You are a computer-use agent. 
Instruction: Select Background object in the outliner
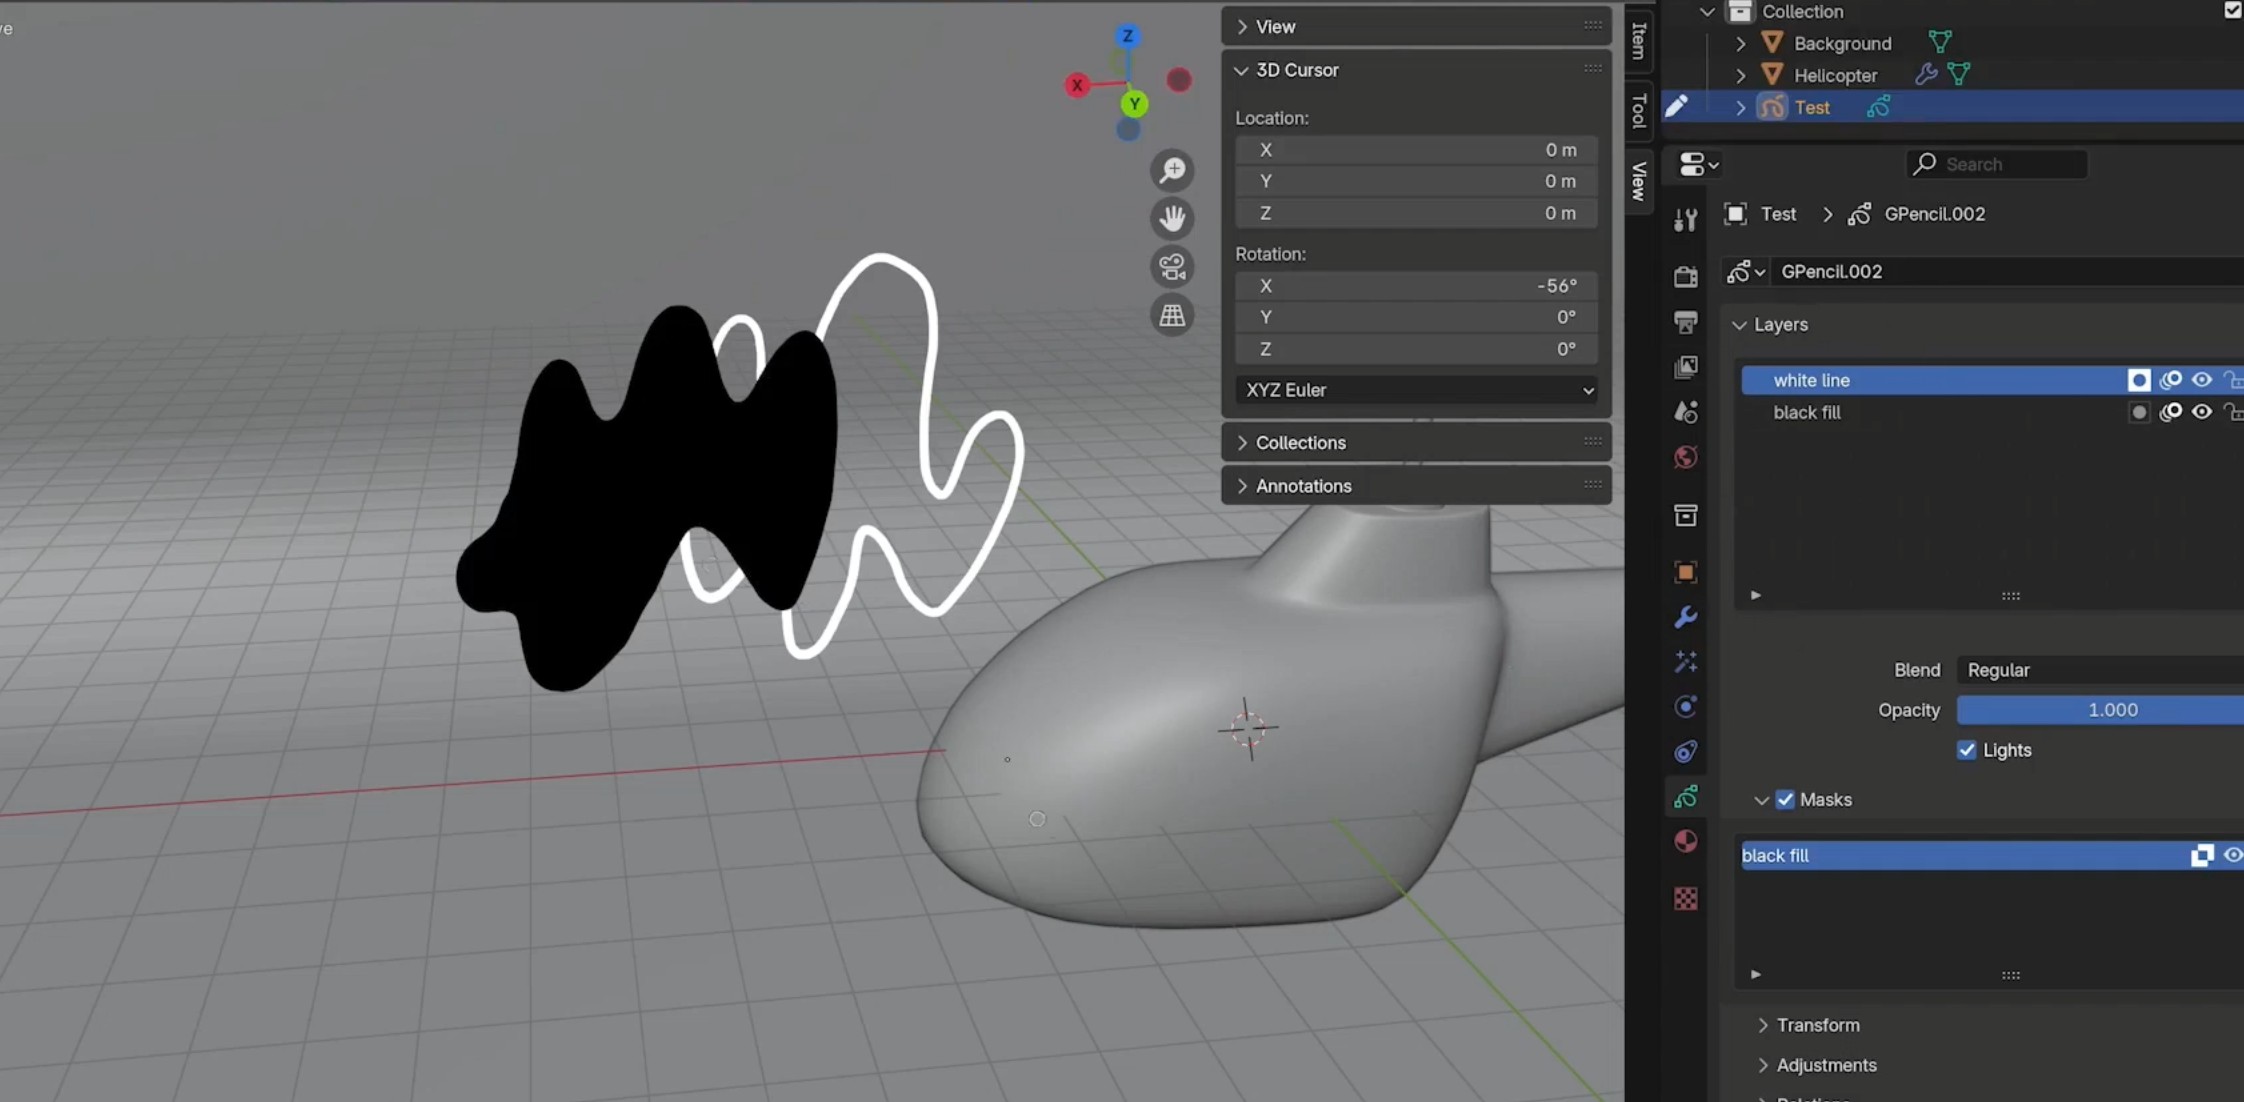tap(1842, 43)
